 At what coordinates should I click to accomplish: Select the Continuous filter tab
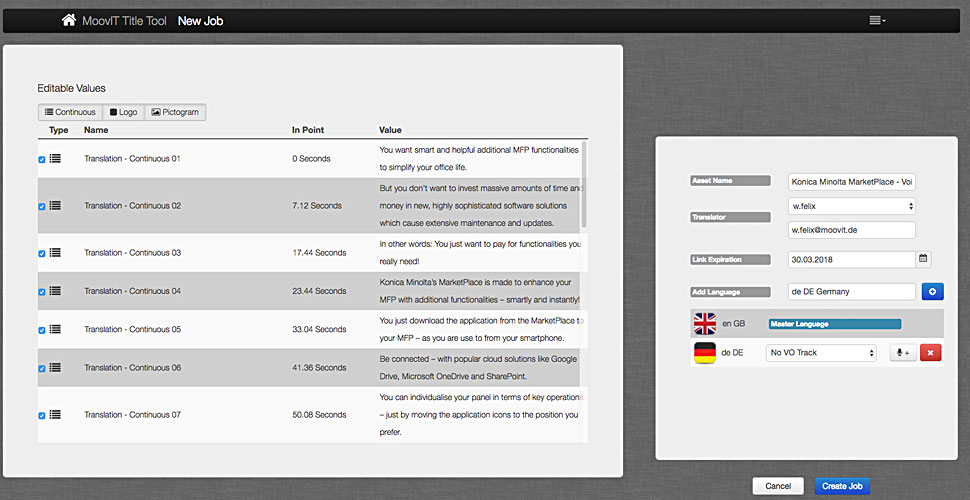pos(70,112)
